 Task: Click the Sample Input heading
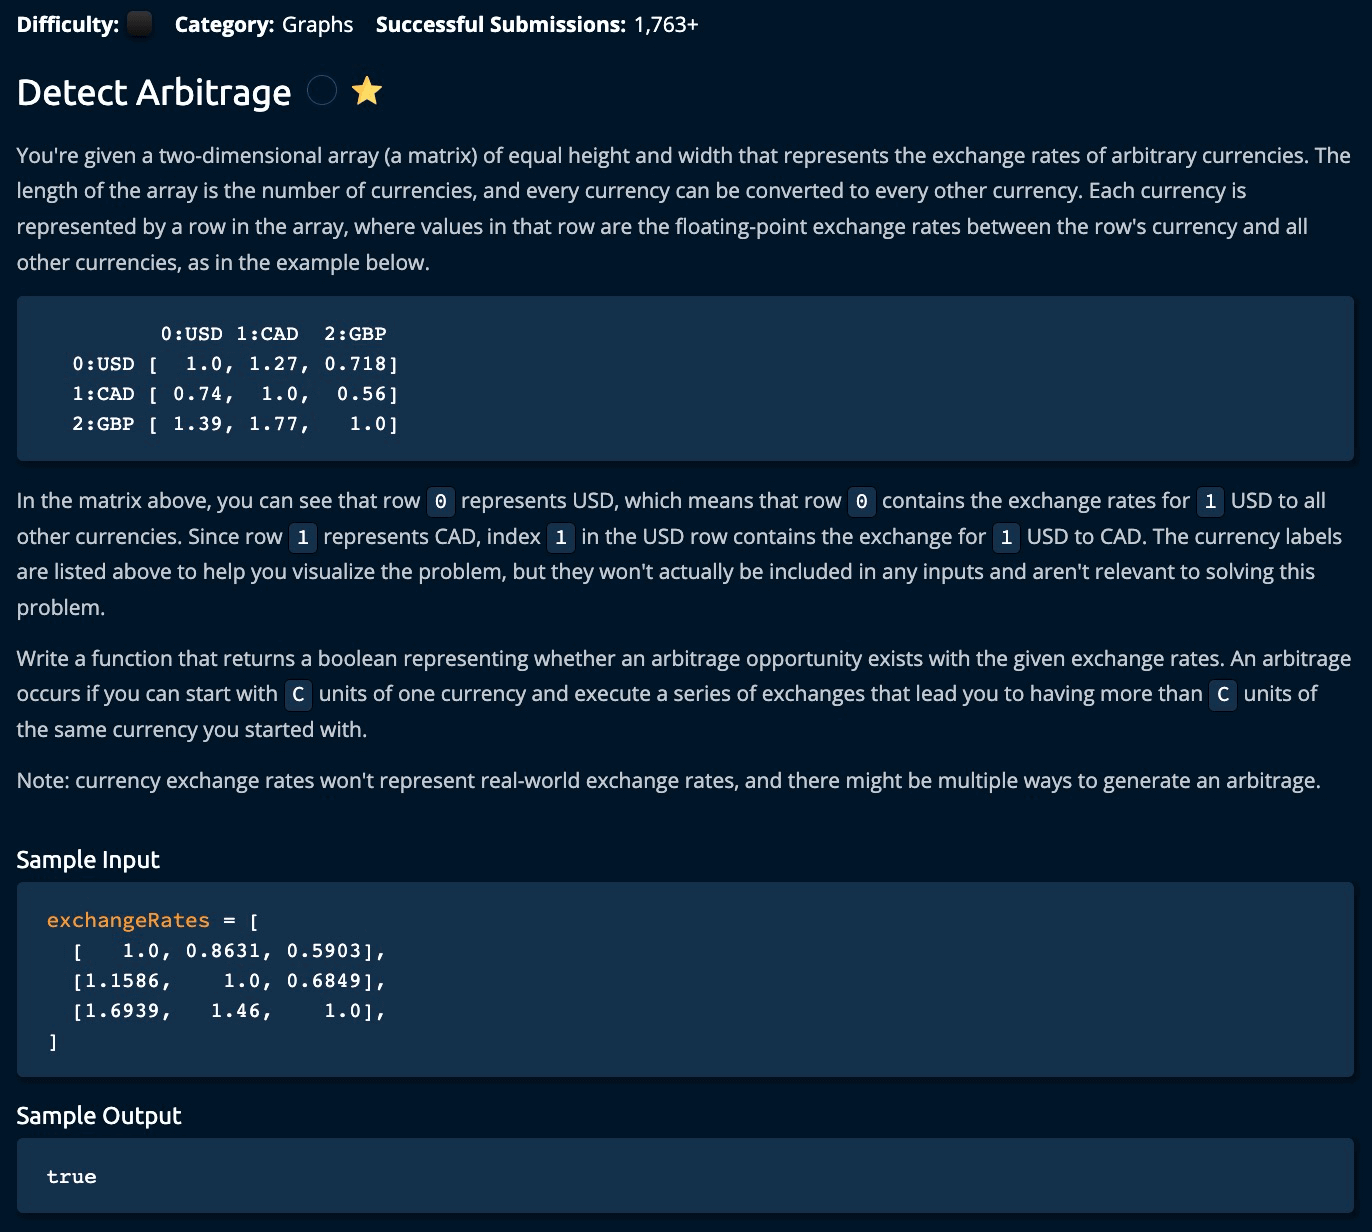(88, 860)
